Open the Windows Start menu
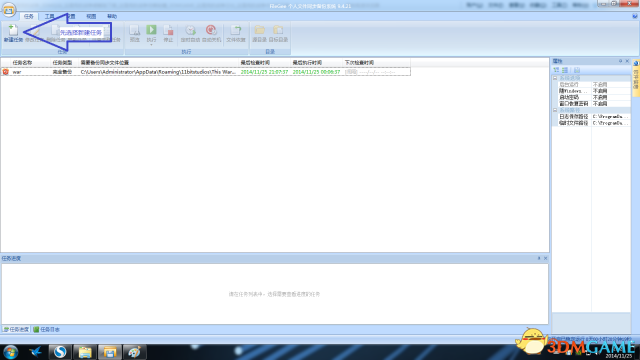Screen dimensions: 640x360 pyautogui.click(x=10, y=352)
